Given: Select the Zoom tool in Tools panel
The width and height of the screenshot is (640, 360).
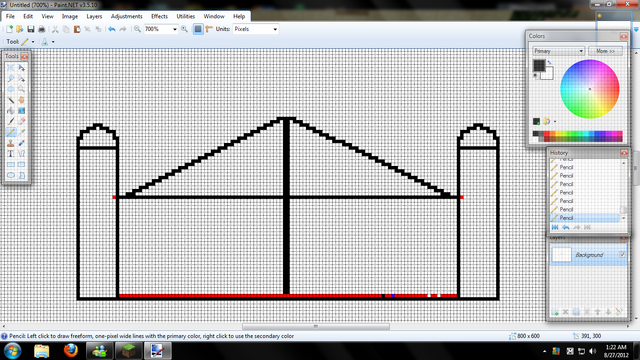Looking at the screenshot, I should (x=21, y=89).
